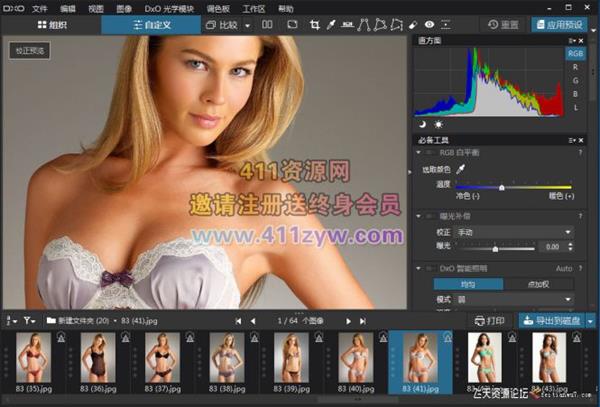Switch to the 组织 tab
Screen dimensions: 600x407
[x=50, y=23]
